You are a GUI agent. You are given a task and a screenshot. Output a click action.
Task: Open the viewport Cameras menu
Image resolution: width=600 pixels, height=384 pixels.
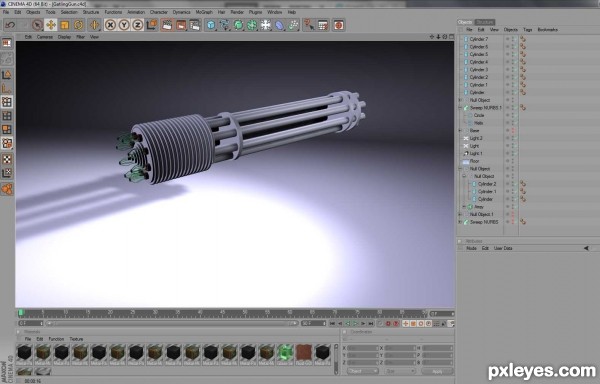45,37
